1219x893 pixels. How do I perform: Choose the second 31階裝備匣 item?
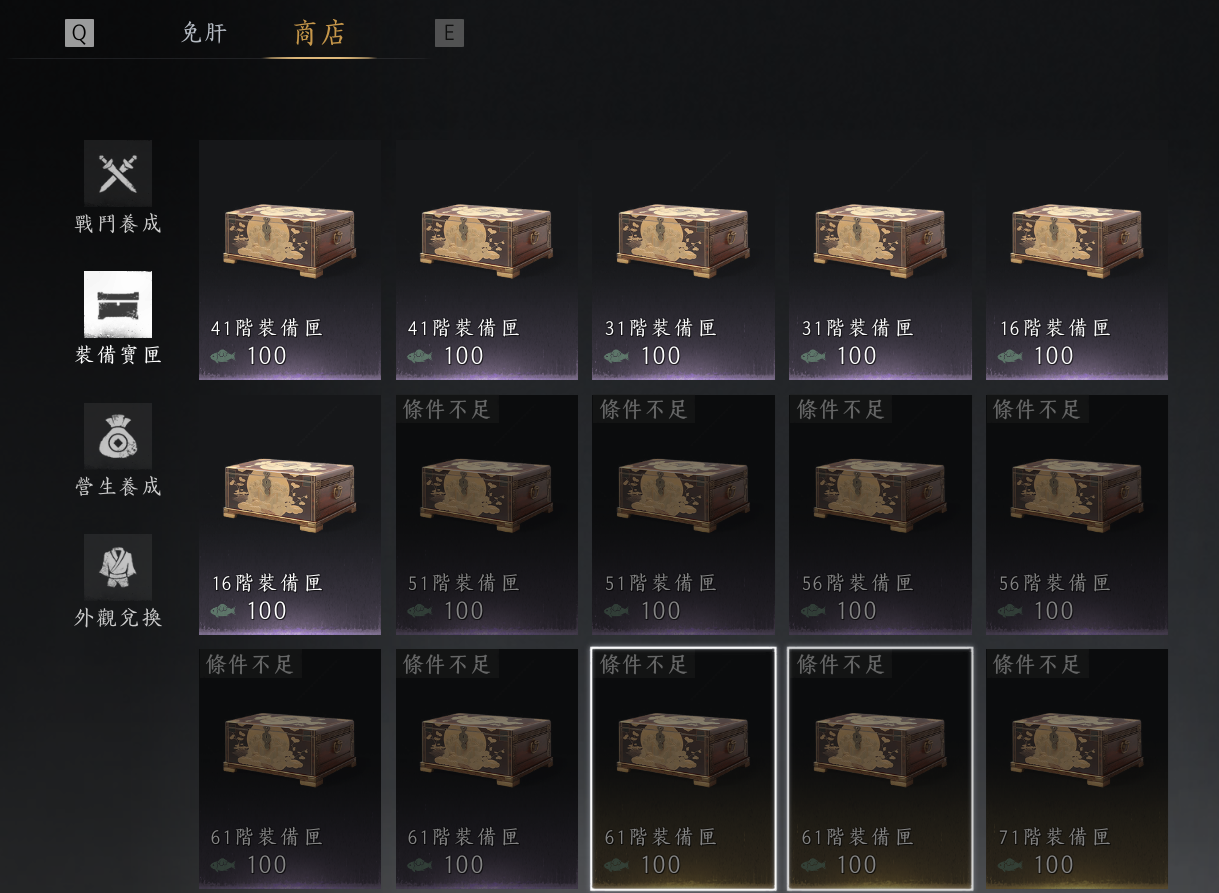[880, 260]
